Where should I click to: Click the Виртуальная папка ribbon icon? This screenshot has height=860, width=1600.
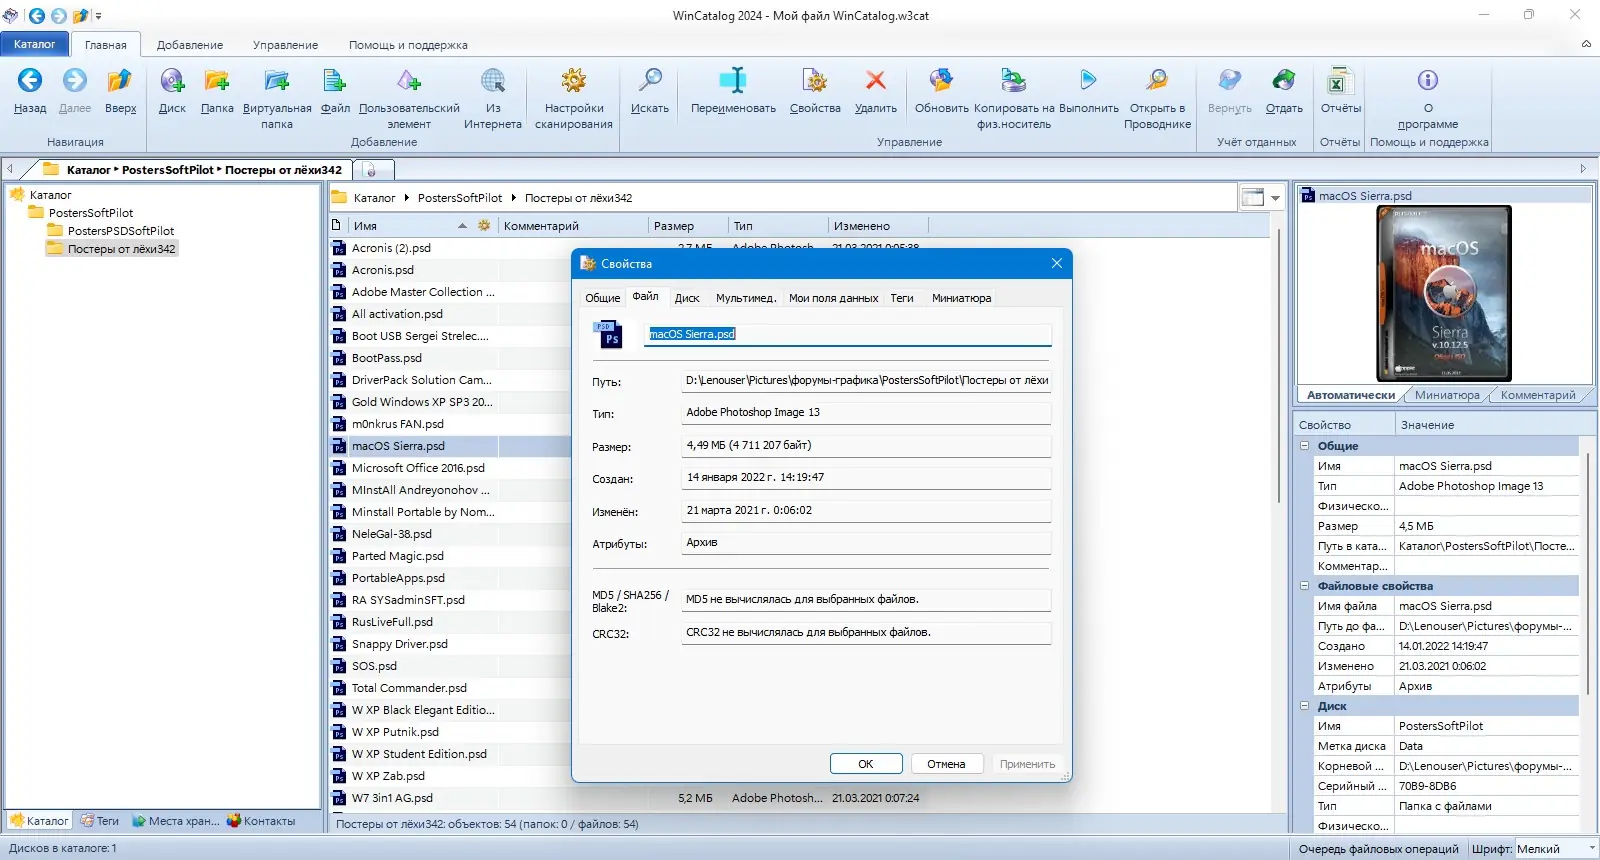[x=277, y=82]
